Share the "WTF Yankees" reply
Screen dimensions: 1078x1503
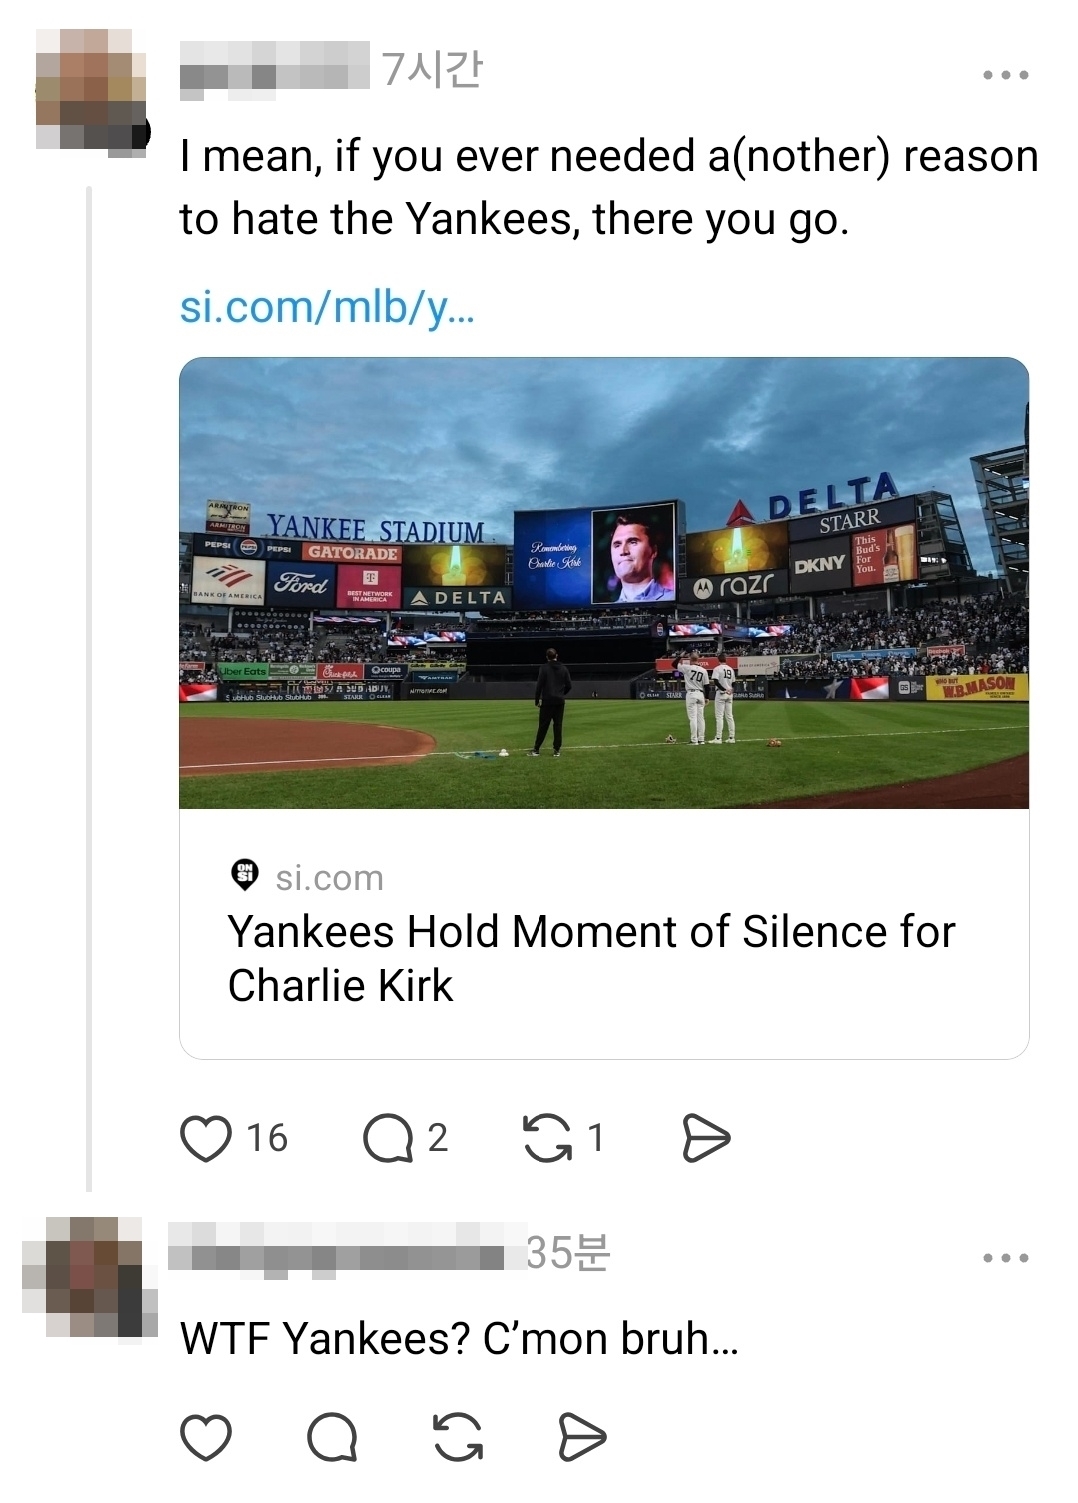(x=582, y=1438)
